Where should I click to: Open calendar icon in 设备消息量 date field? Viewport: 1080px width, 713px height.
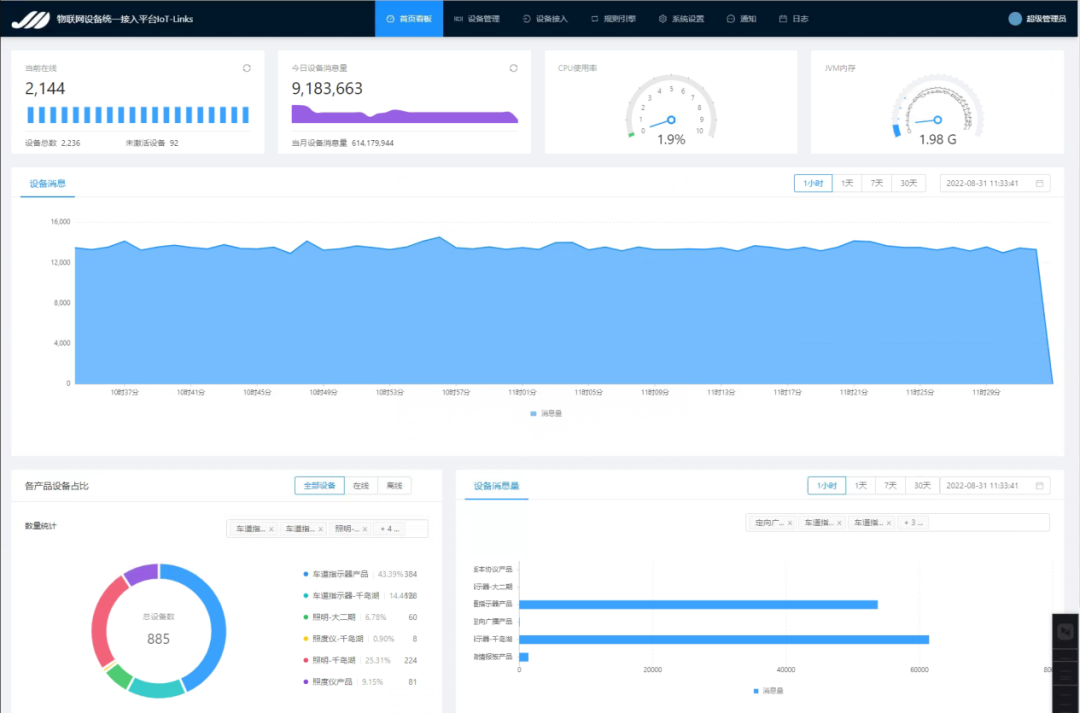coord(1040,485)
